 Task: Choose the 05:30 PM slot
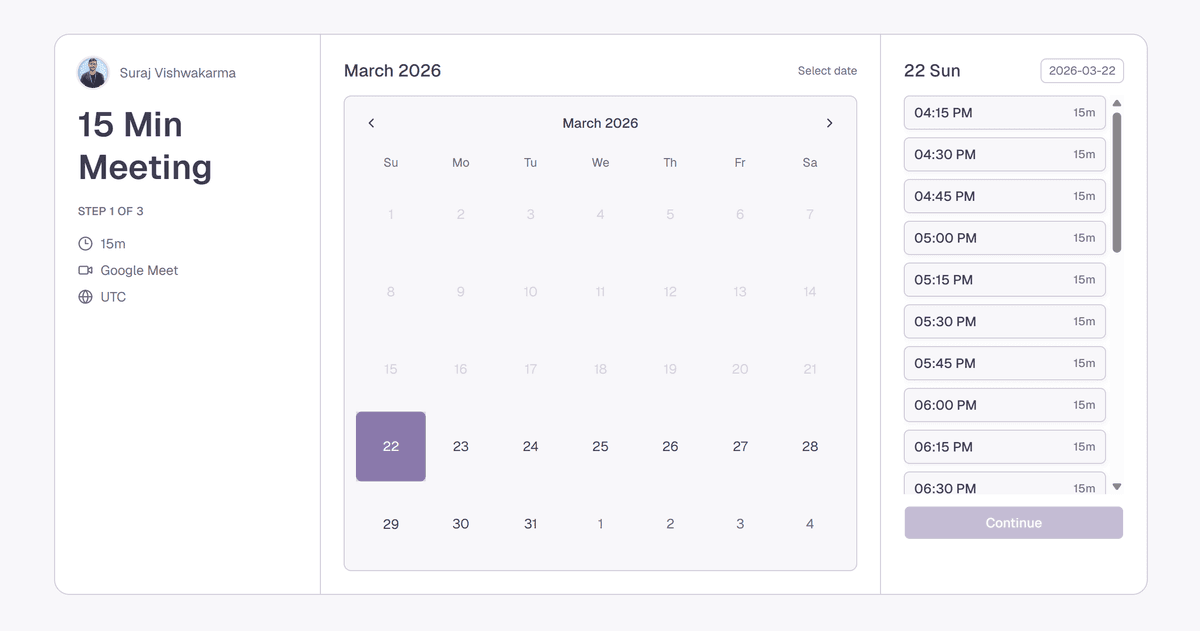(x=1004, y=321)
